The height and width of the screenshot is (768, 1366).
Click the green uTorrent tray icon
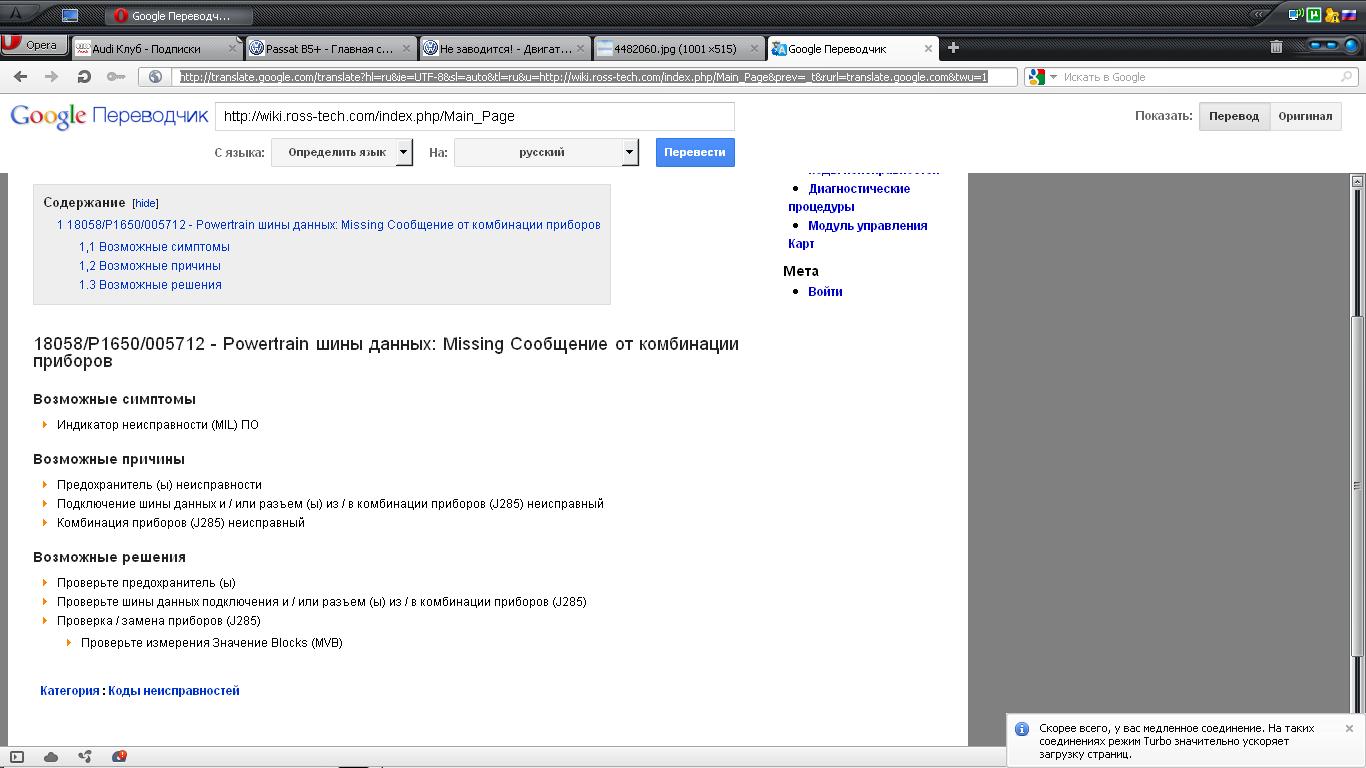[1314, 15]
